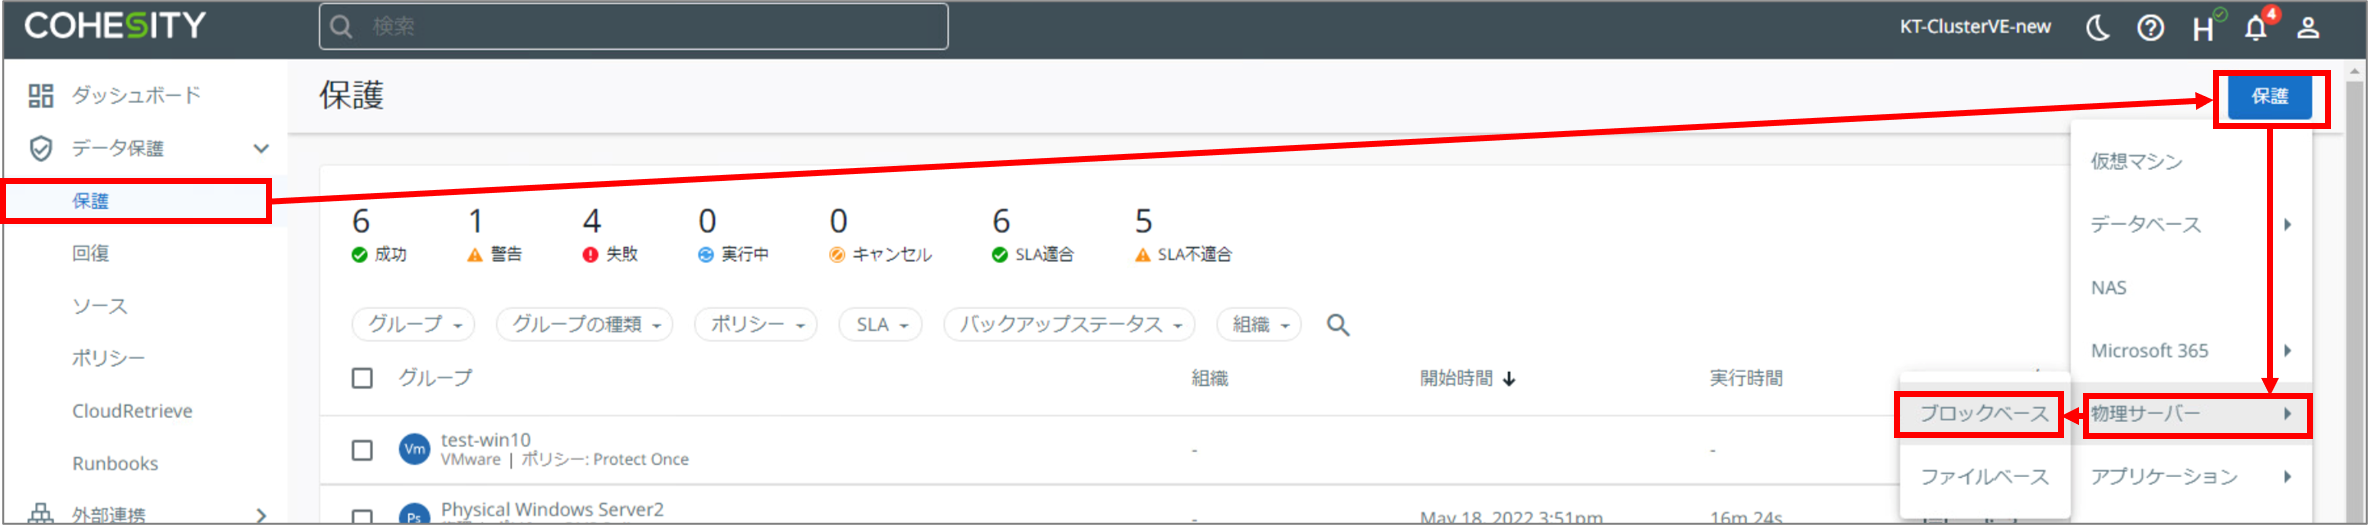Image resolution: width=2368 pixels, height=525 pixels.
Task: Click the Vm badge for test-win10
Action: tap(414, 449)
